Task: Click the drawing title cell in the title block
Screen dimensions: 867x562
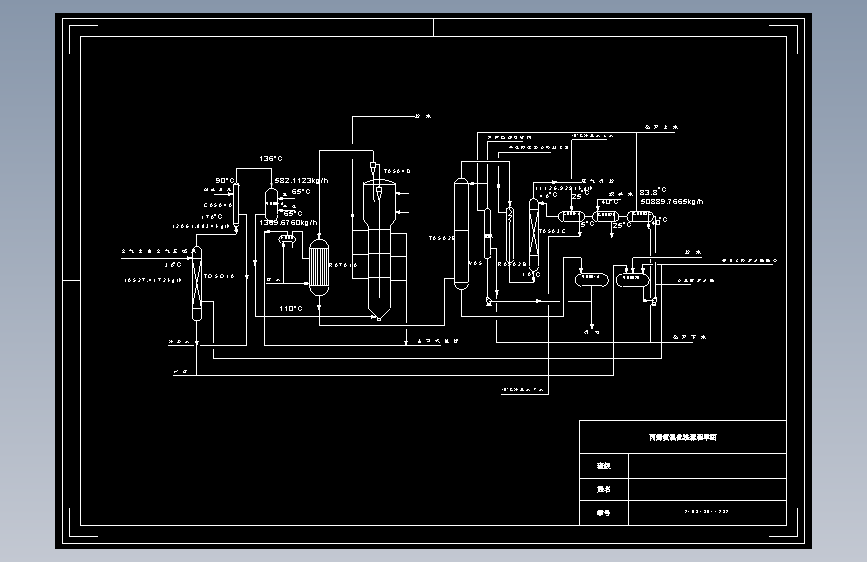Action: tap(683, 437)
